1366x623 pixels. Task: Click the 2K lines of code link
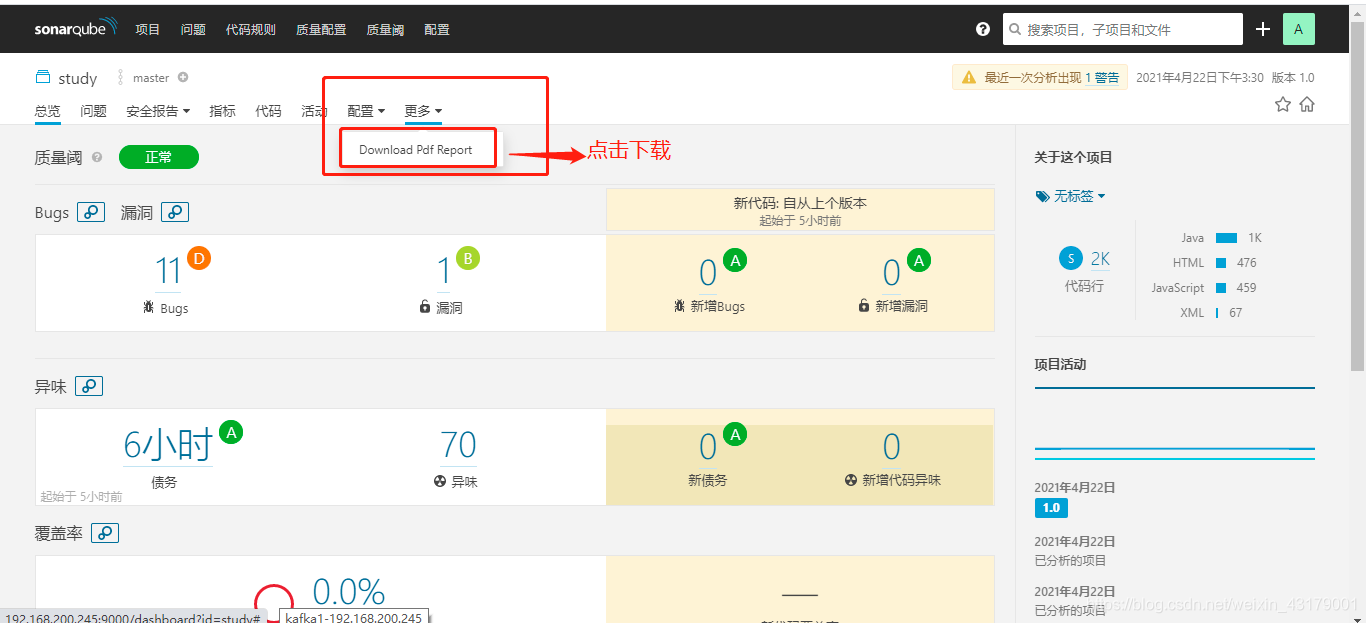click(x=1100, y=259)
